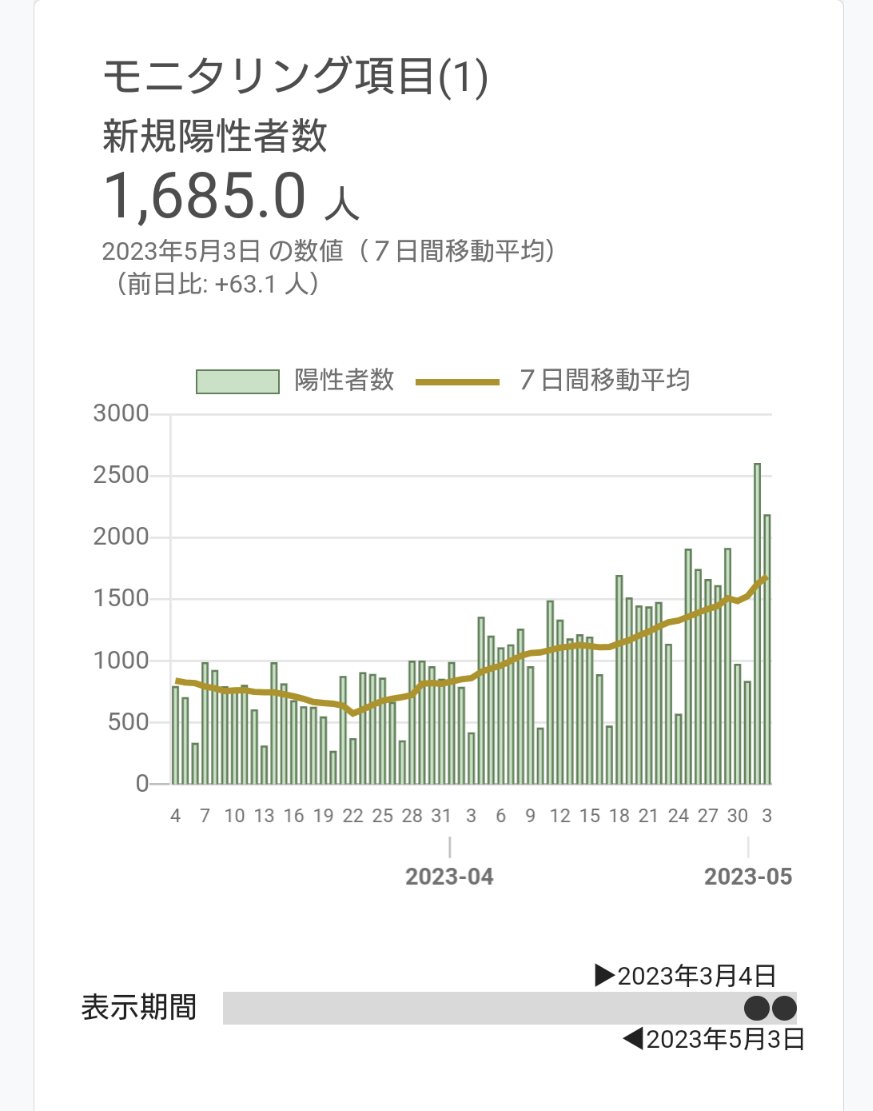Click the 500 y-axis label
Screen dimensions: 873x1111
(x=129, y=722)
